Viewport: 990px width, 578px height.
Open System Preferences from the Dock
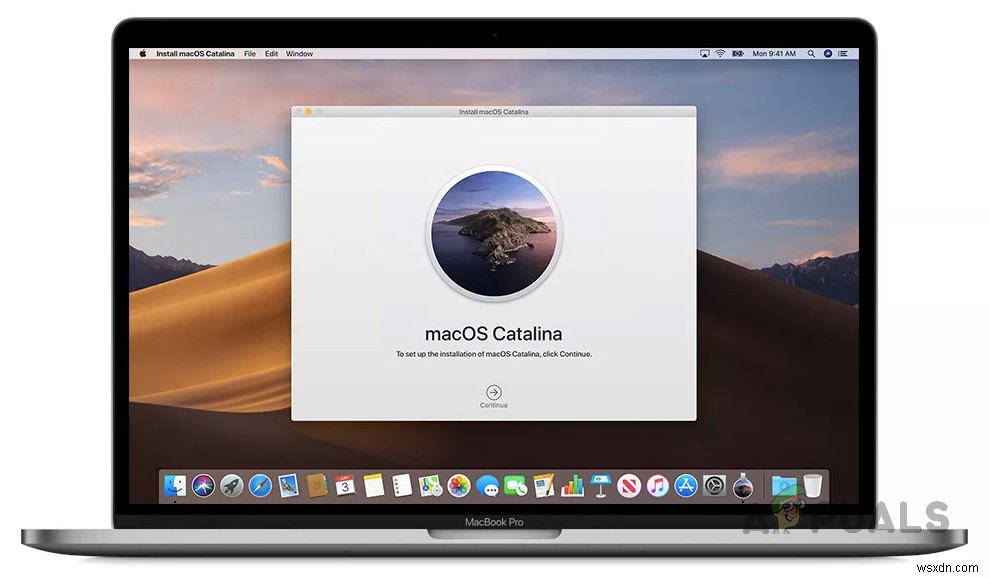click(714, 486)
